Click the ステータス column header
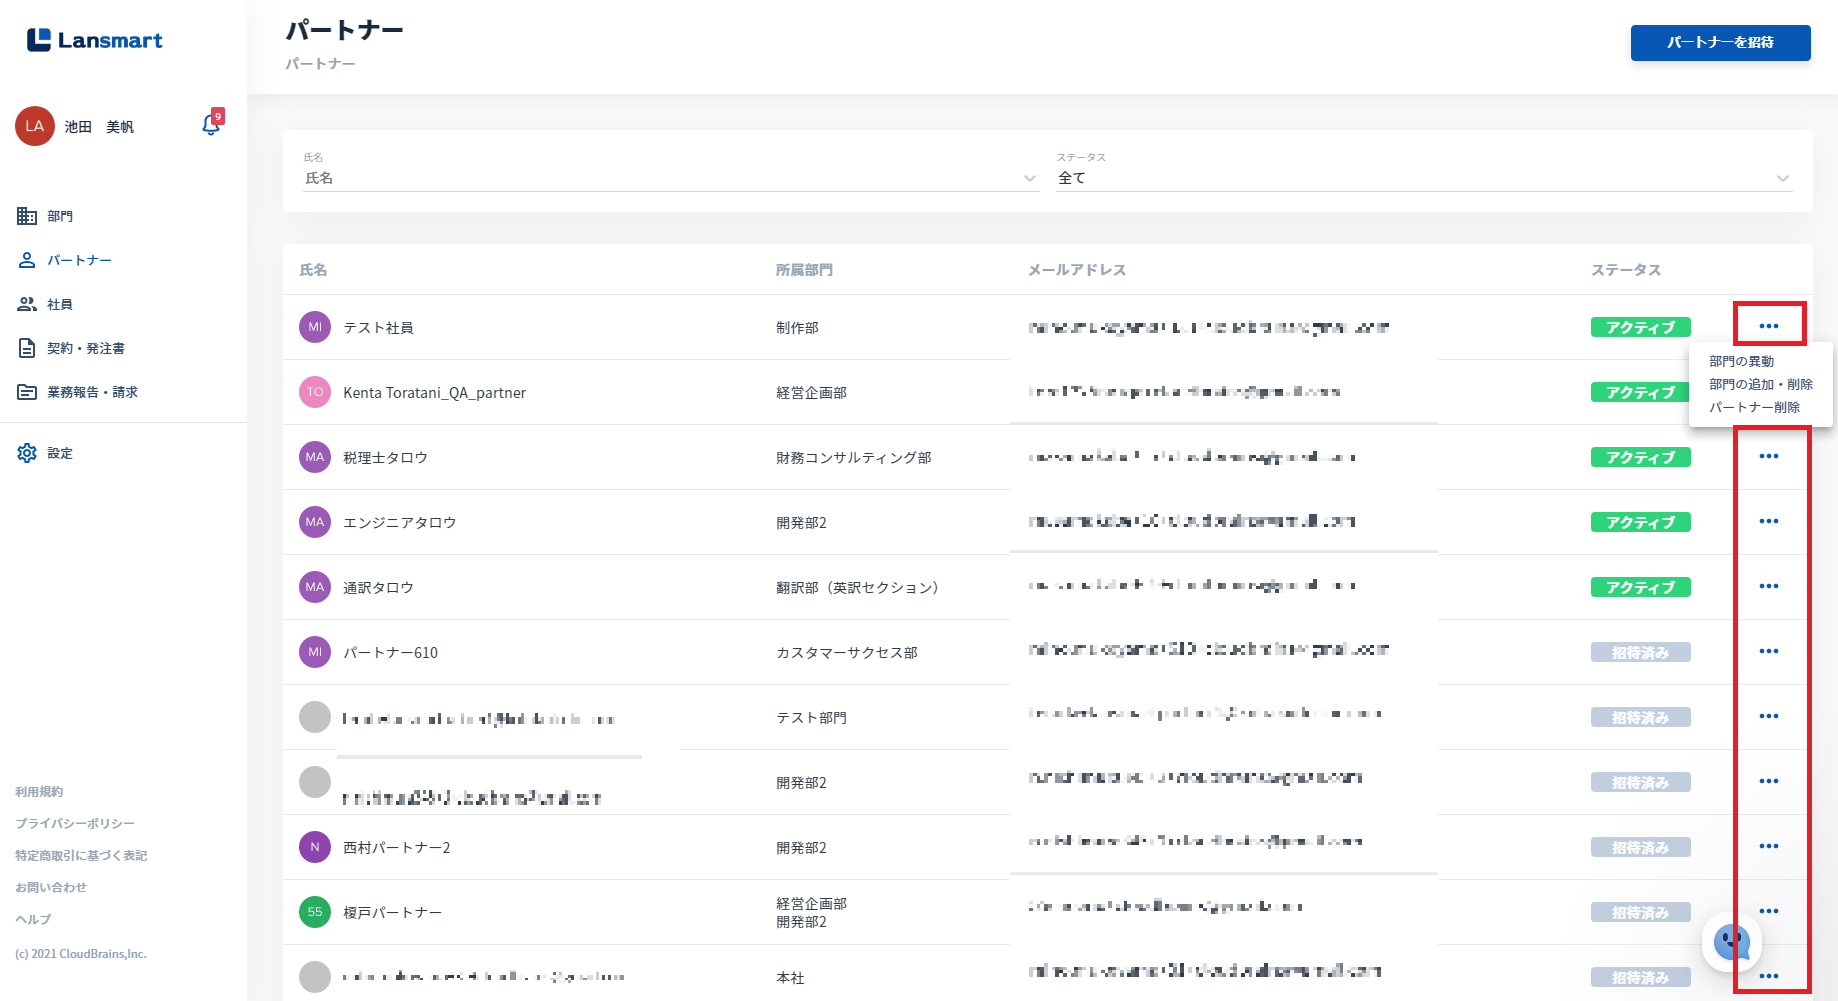The image size is (1838, 1001). point(1626,270)
